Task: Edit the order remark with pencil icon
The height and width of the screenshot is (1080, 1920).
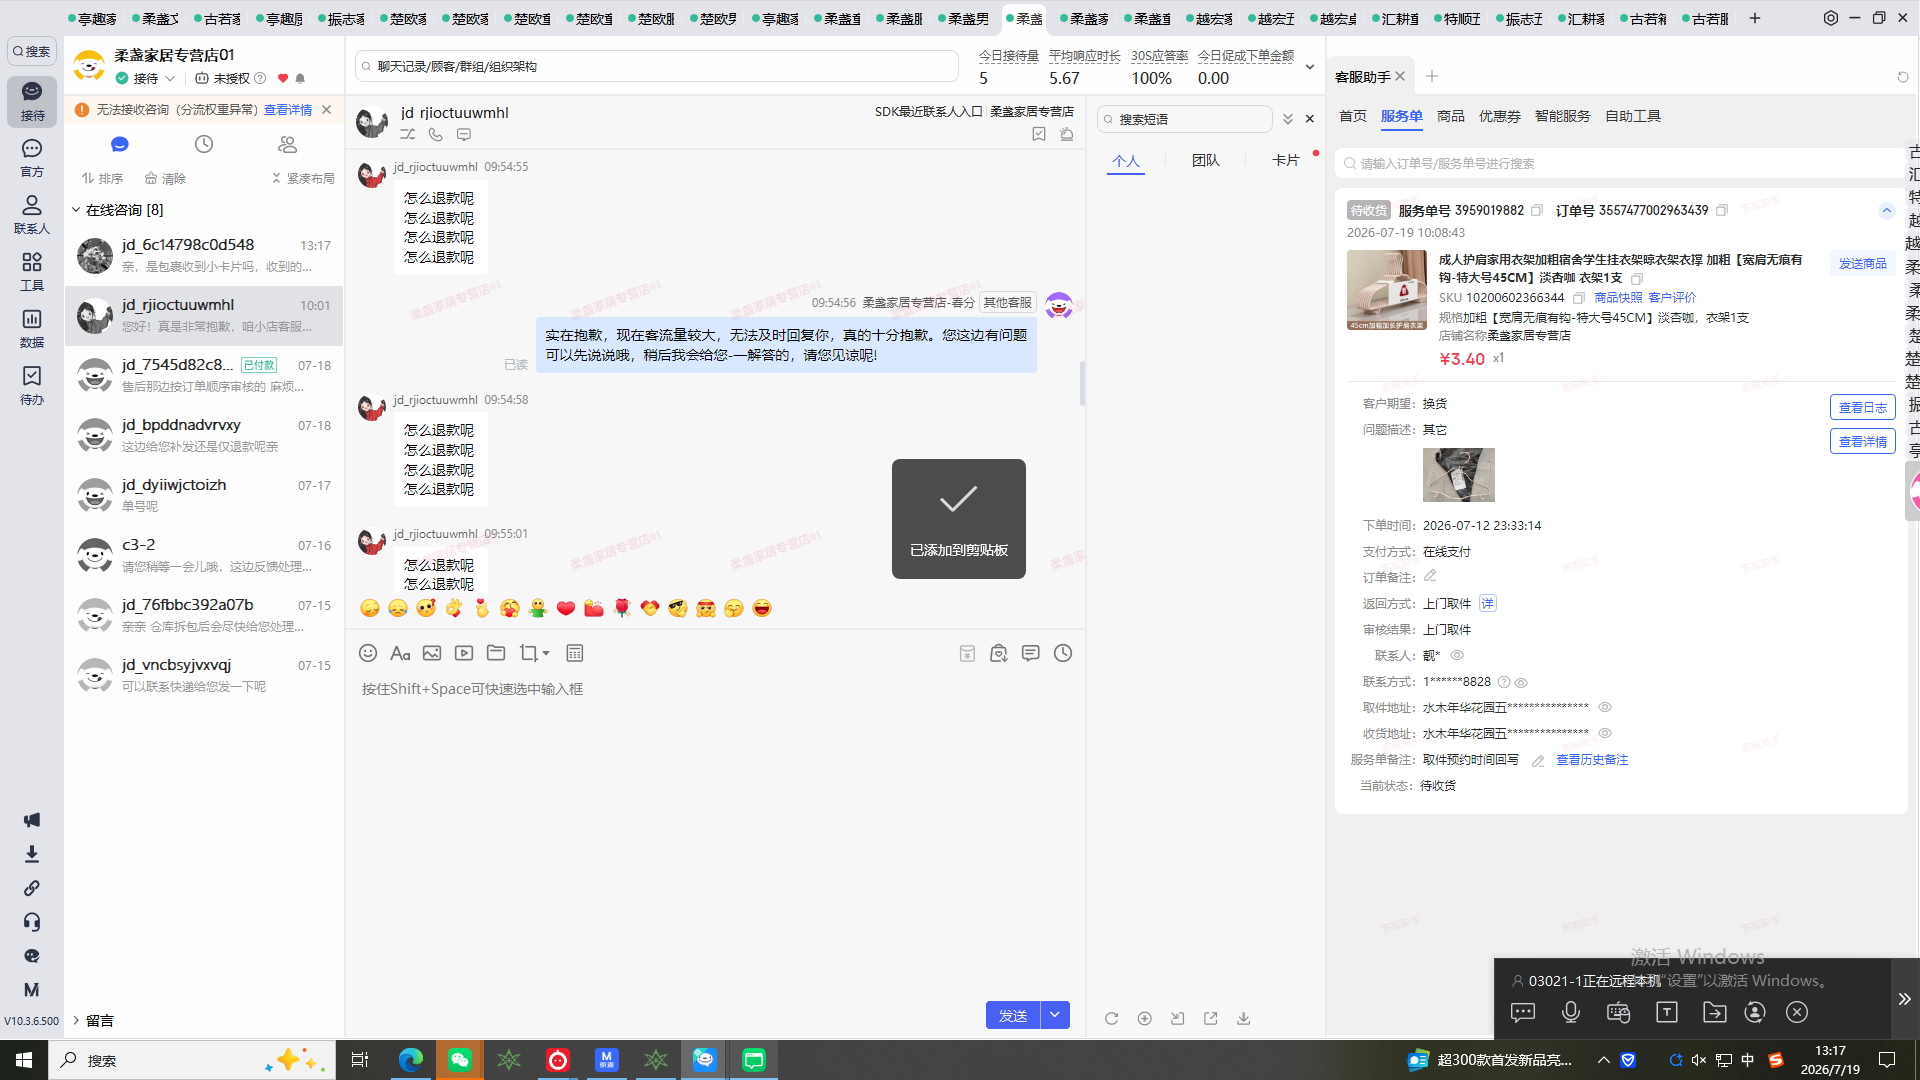Action: point(1430,576)
